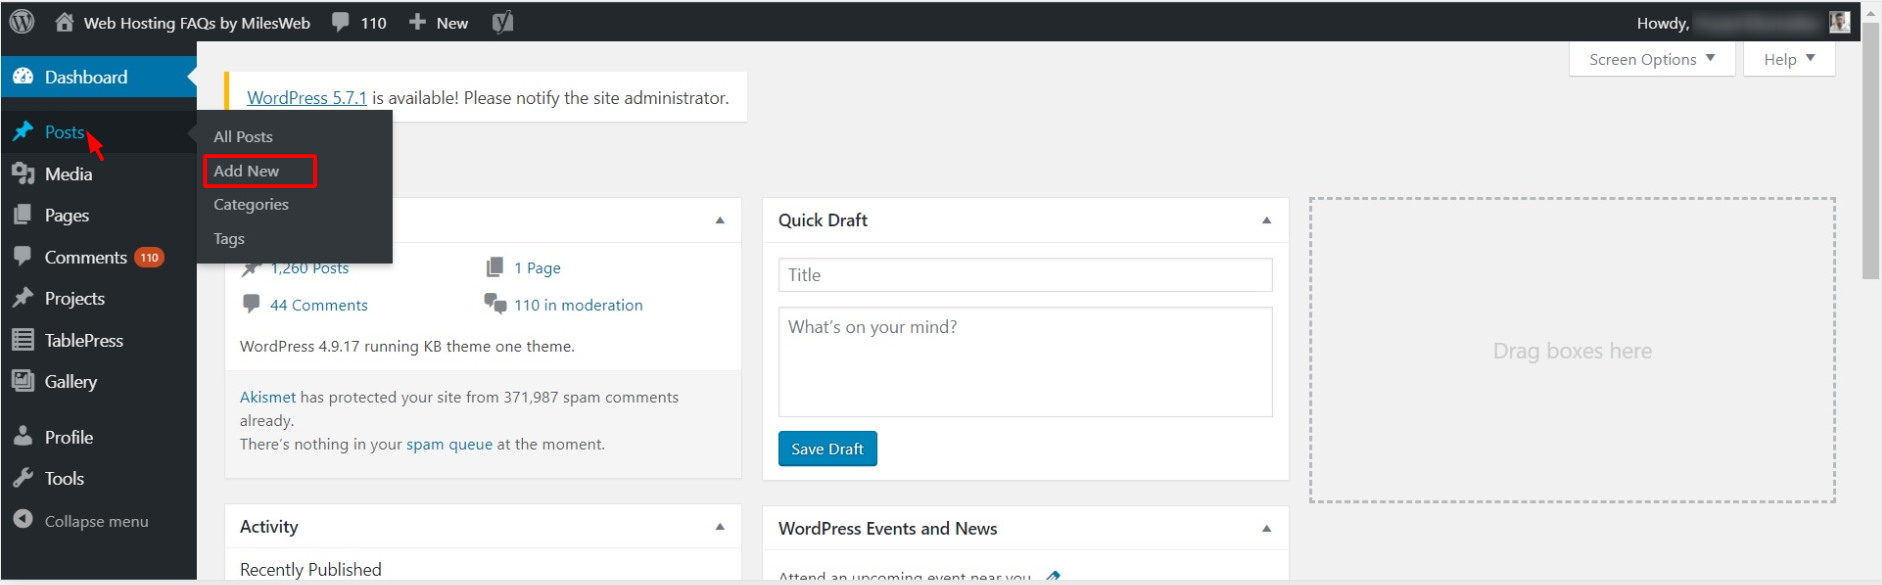Open Tags from Posts submenu
This screenshot has height=585, width=1882.
[229, 238]
